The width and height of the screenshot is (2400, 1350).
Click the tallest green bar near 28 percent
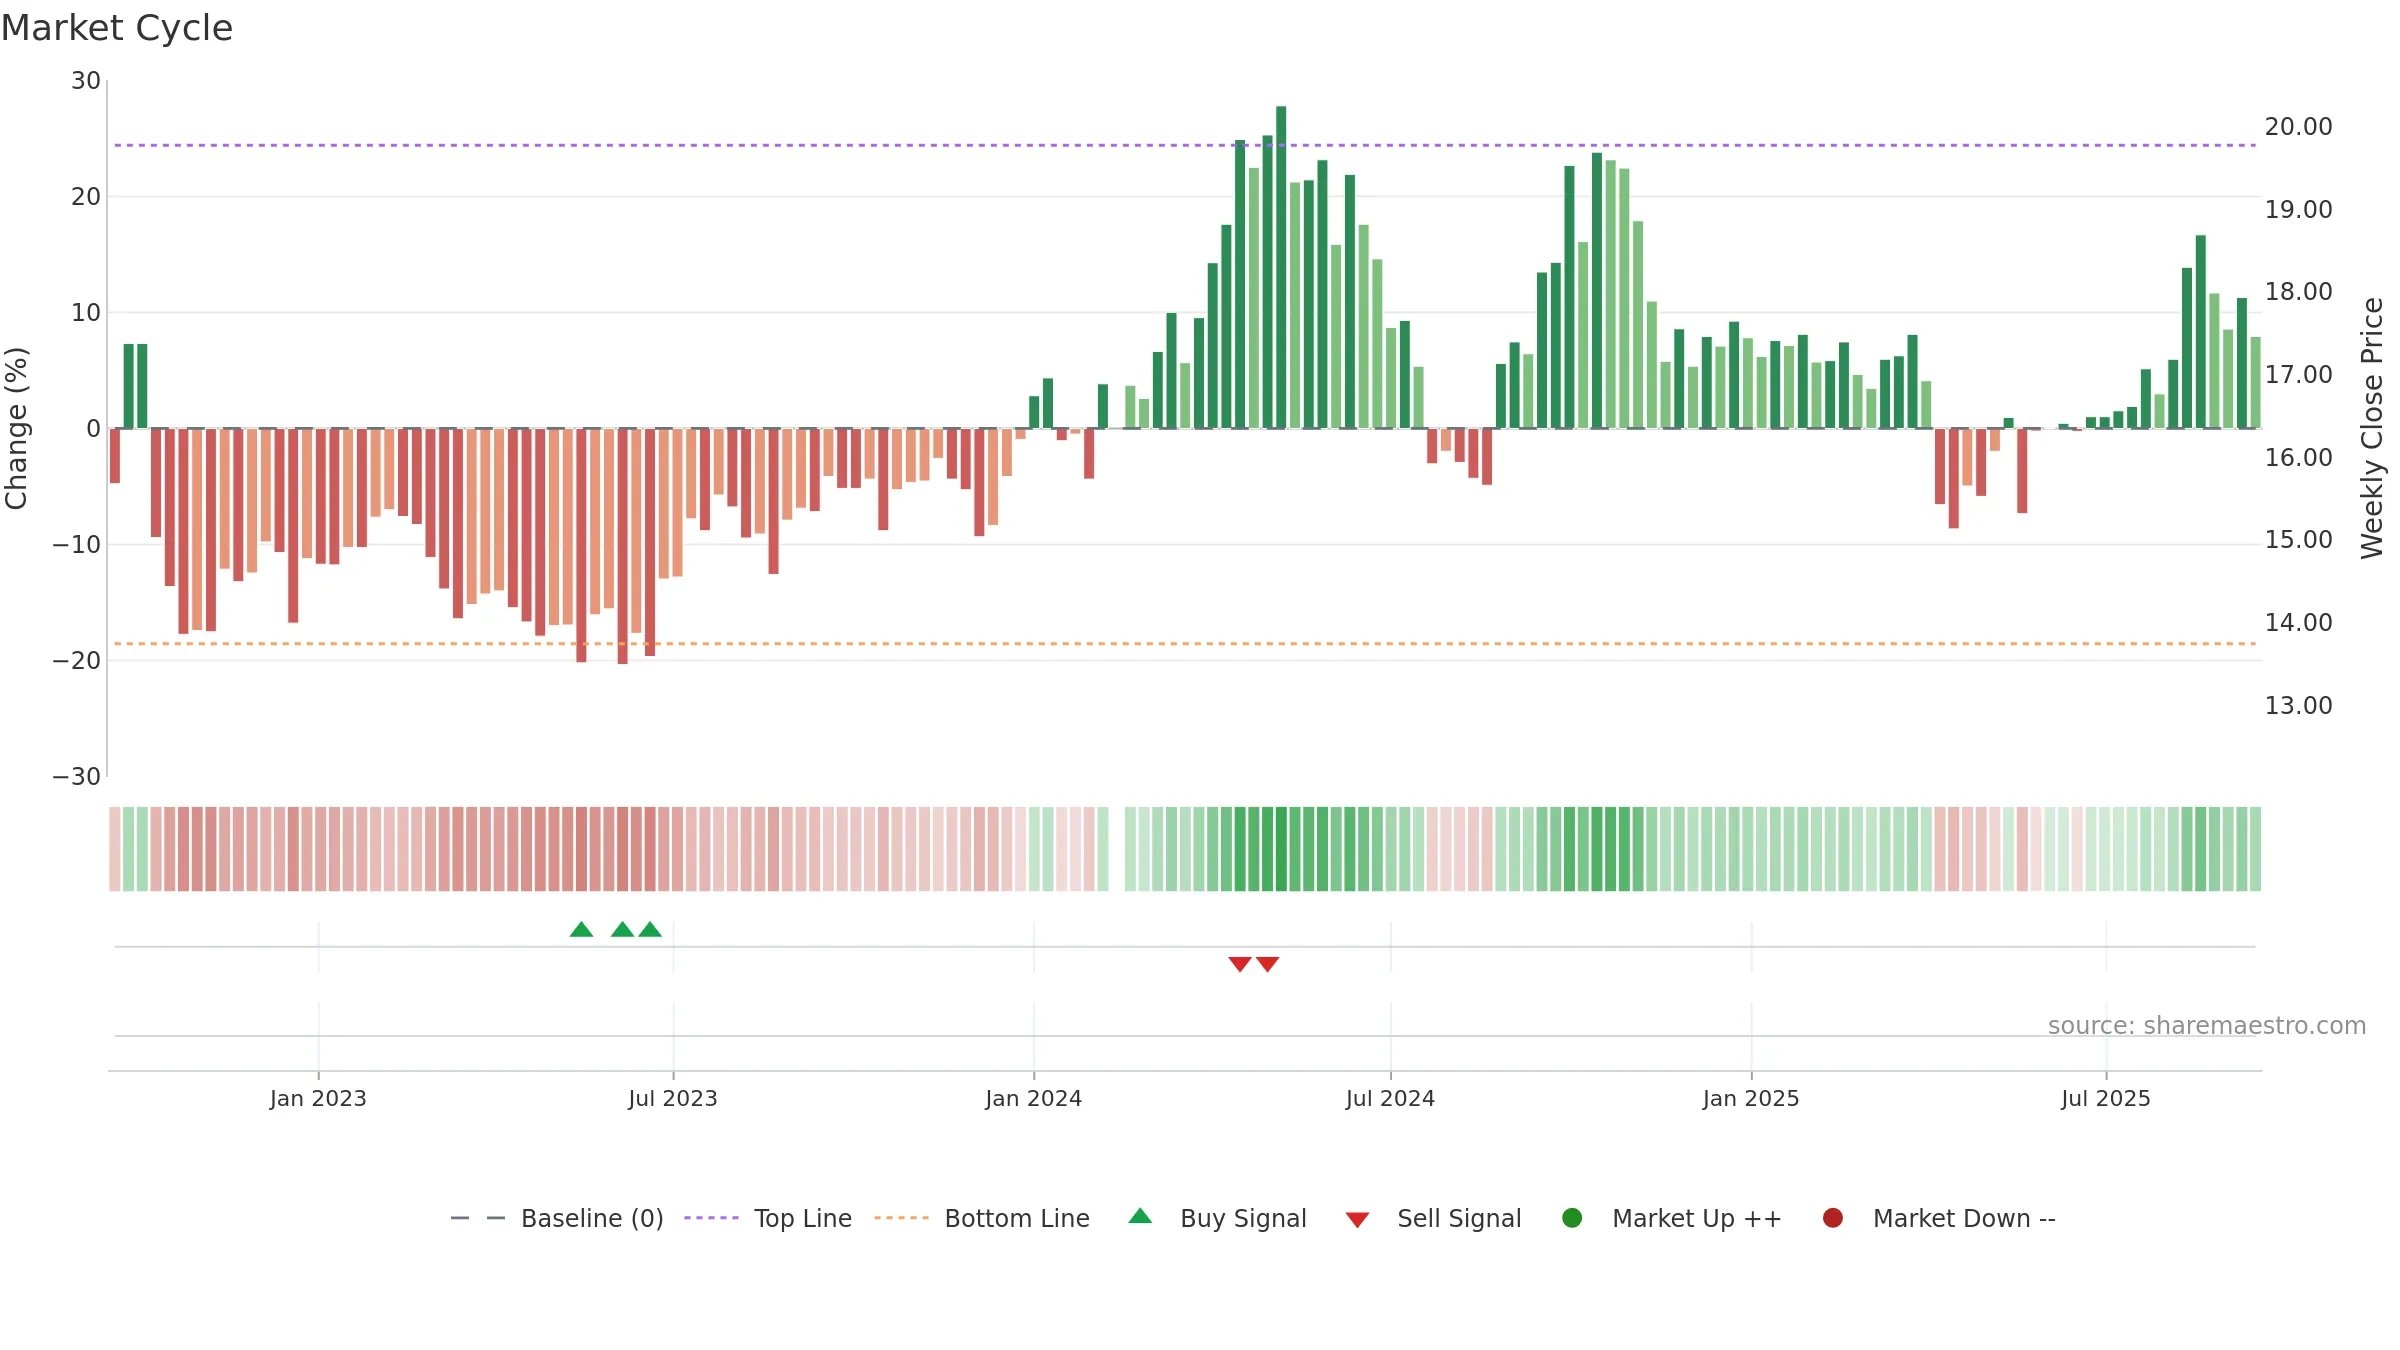click(x=1281, y=267)
